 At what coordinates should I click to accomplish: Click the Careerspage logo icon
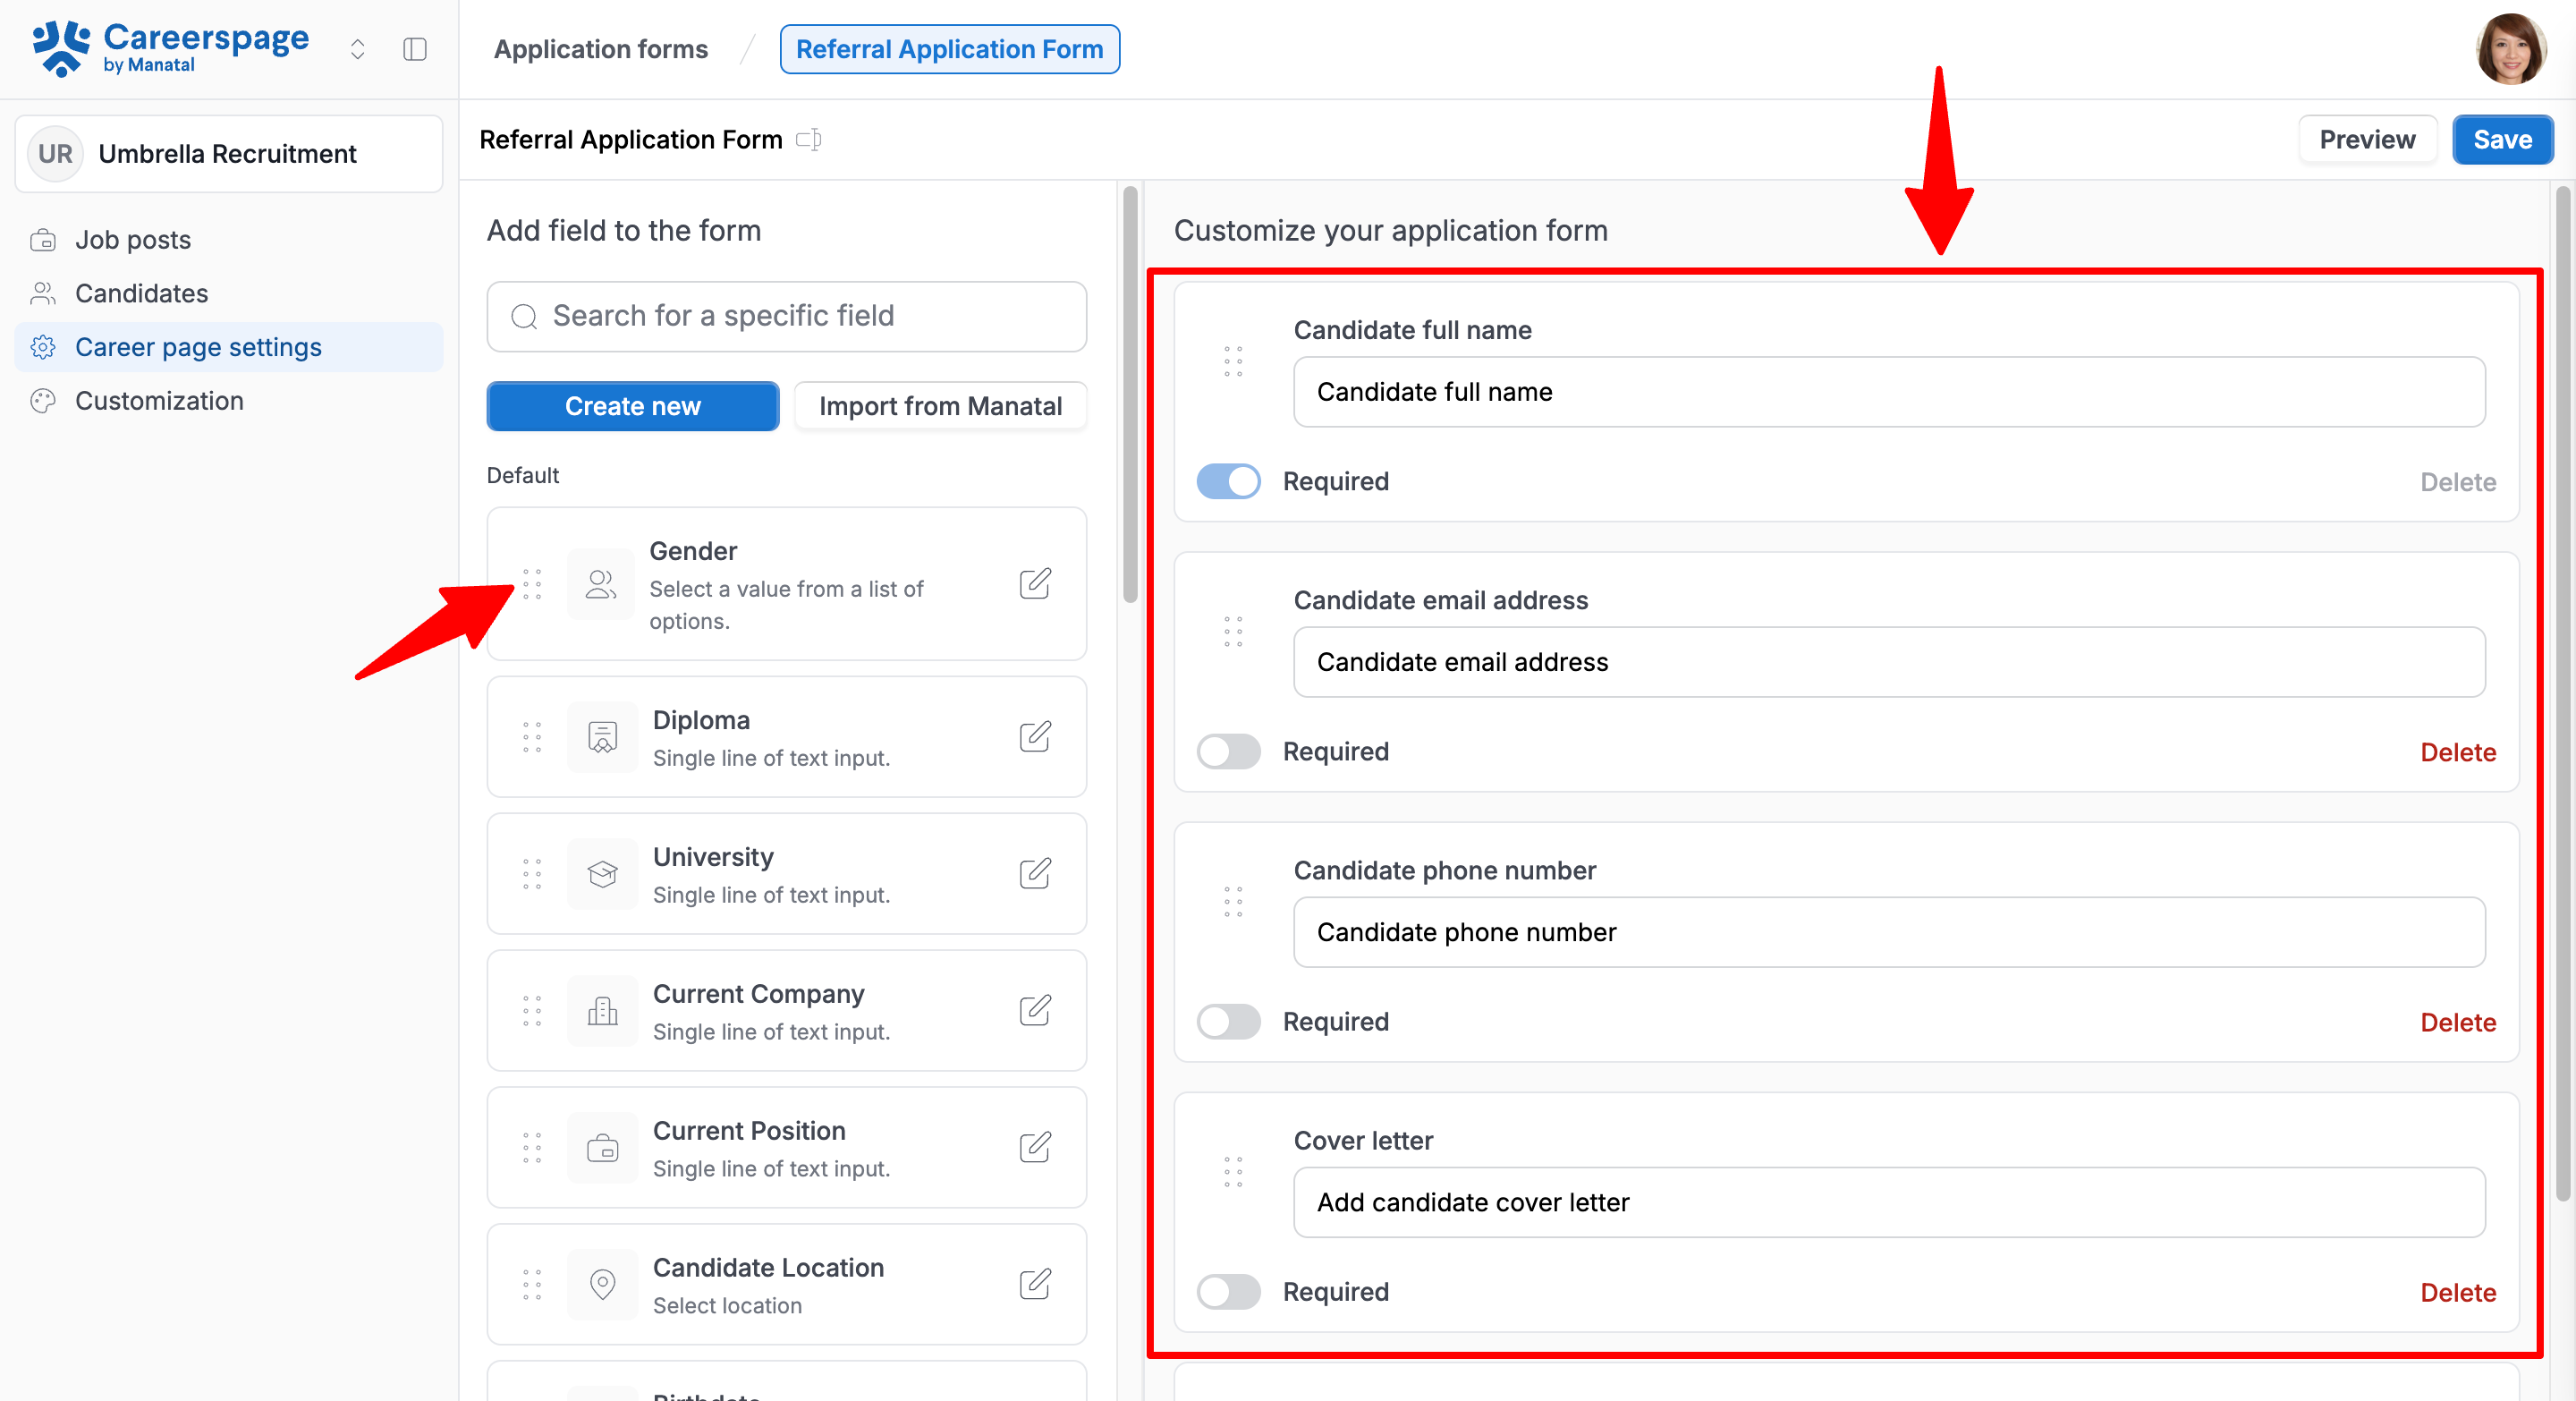pos(61,48)
